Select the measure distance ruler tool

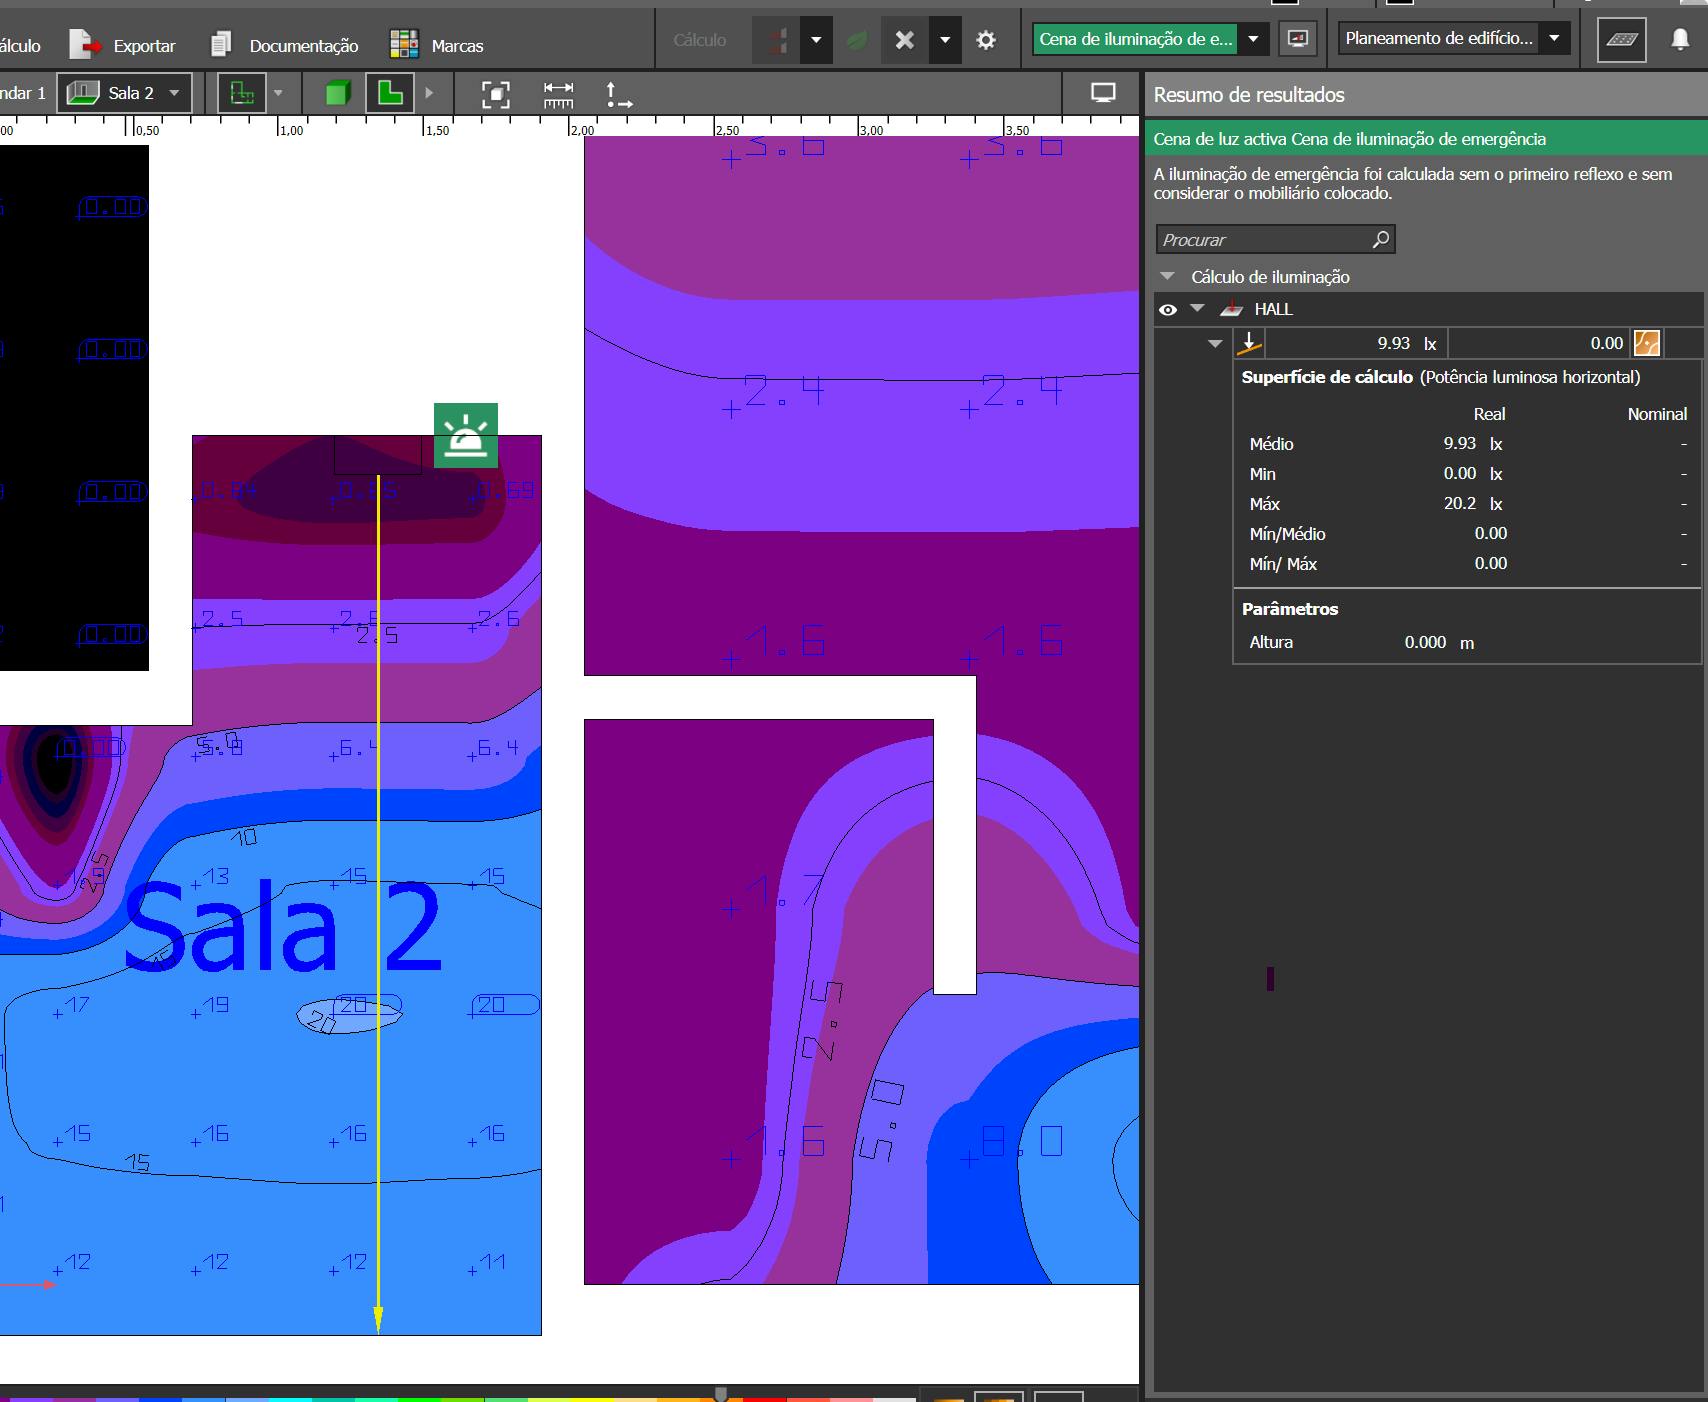558,94
